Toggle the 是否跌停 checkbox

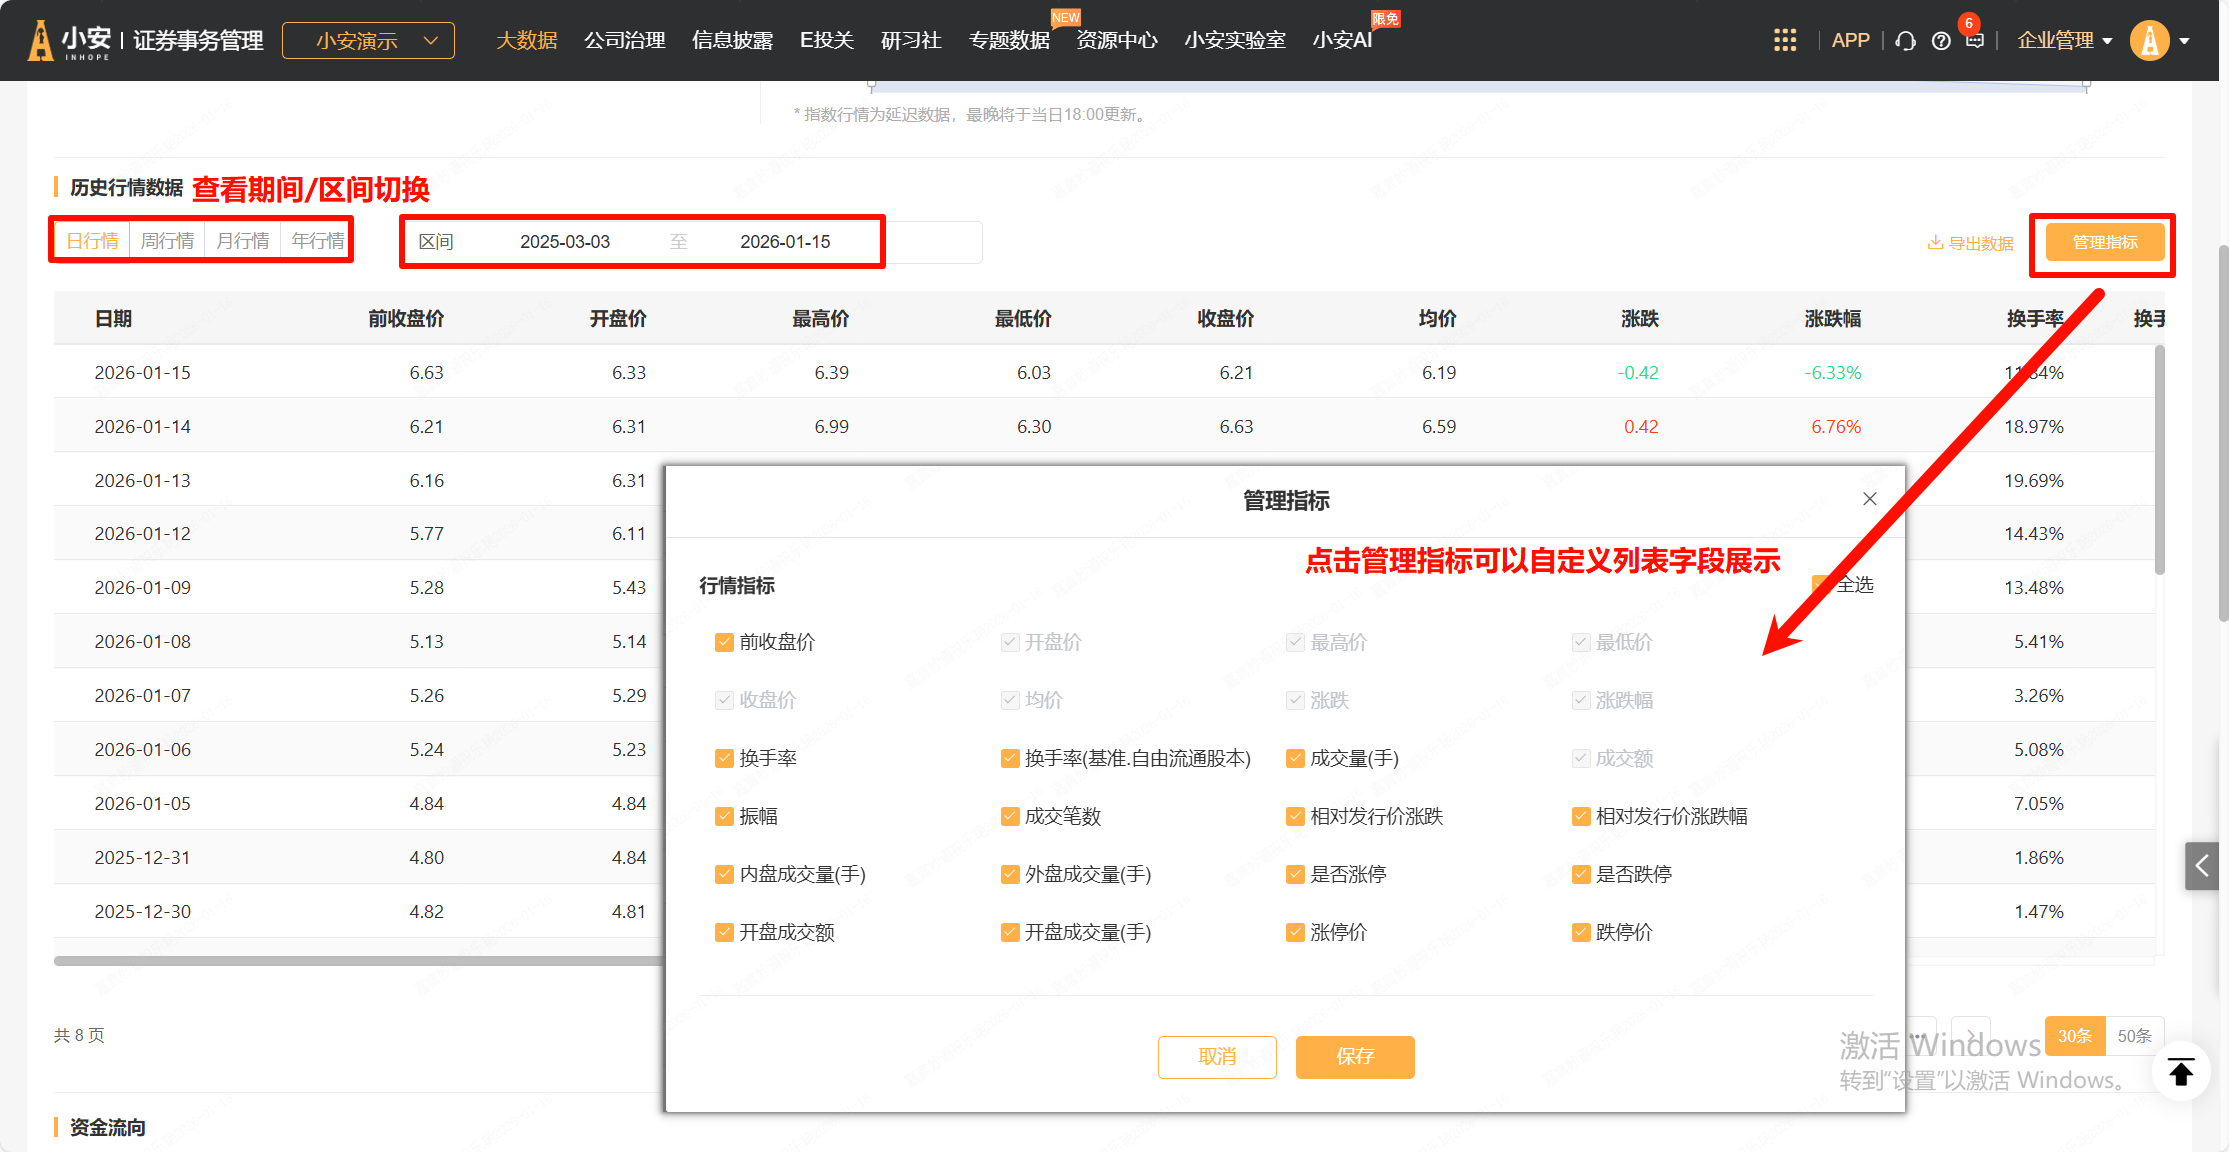pyautogui.click(x=1581, y=874)
